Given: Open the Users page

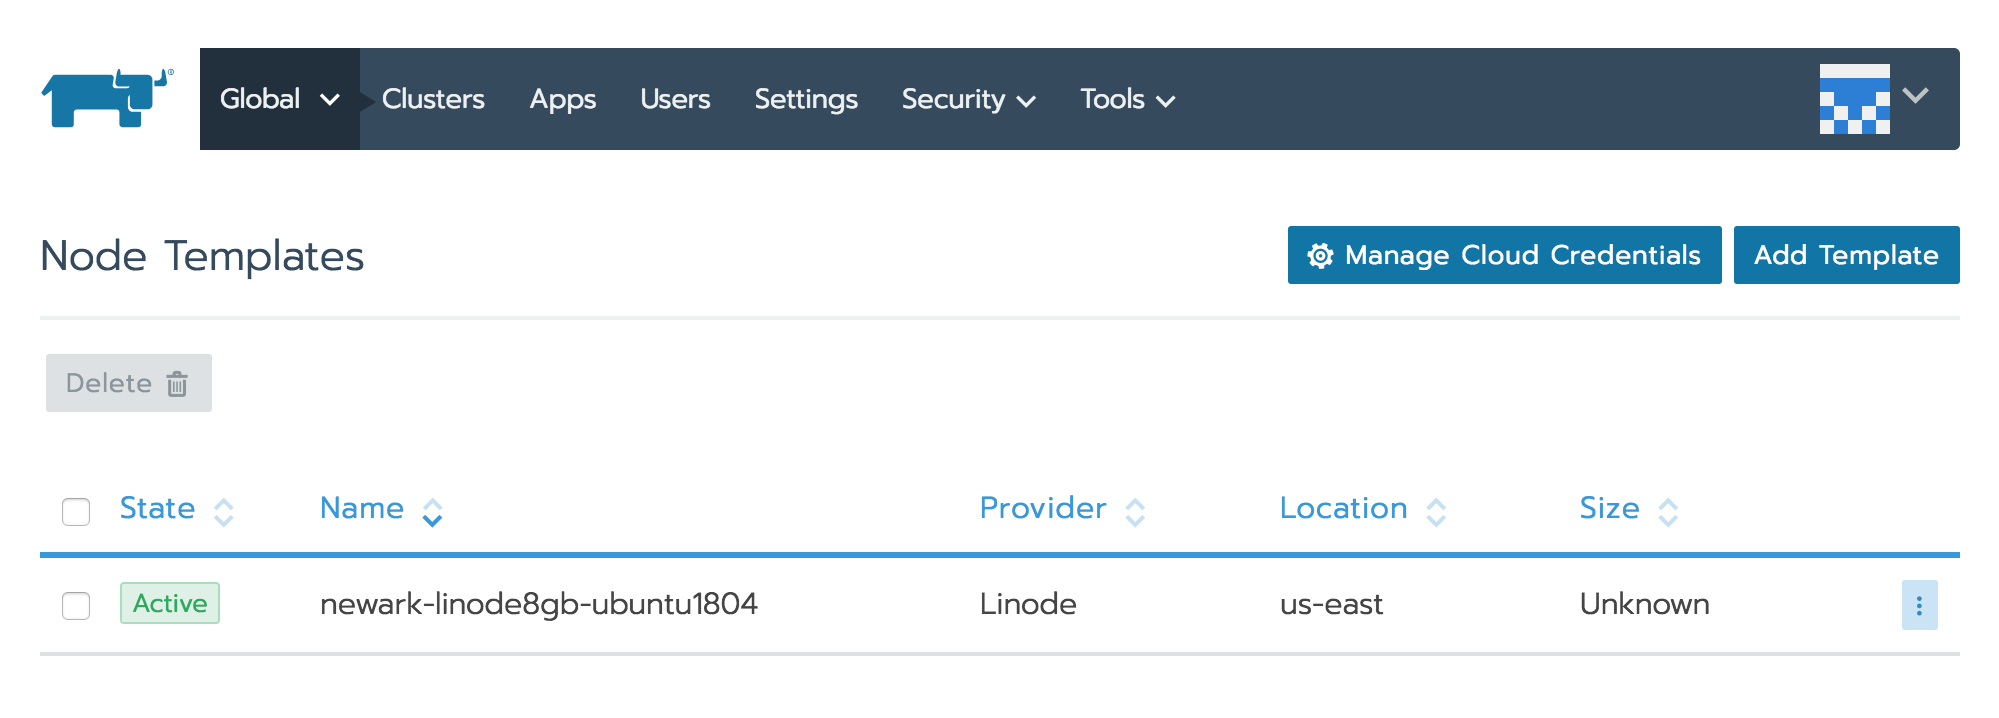Looking at the screenshot, I should [x=675, y=99].
